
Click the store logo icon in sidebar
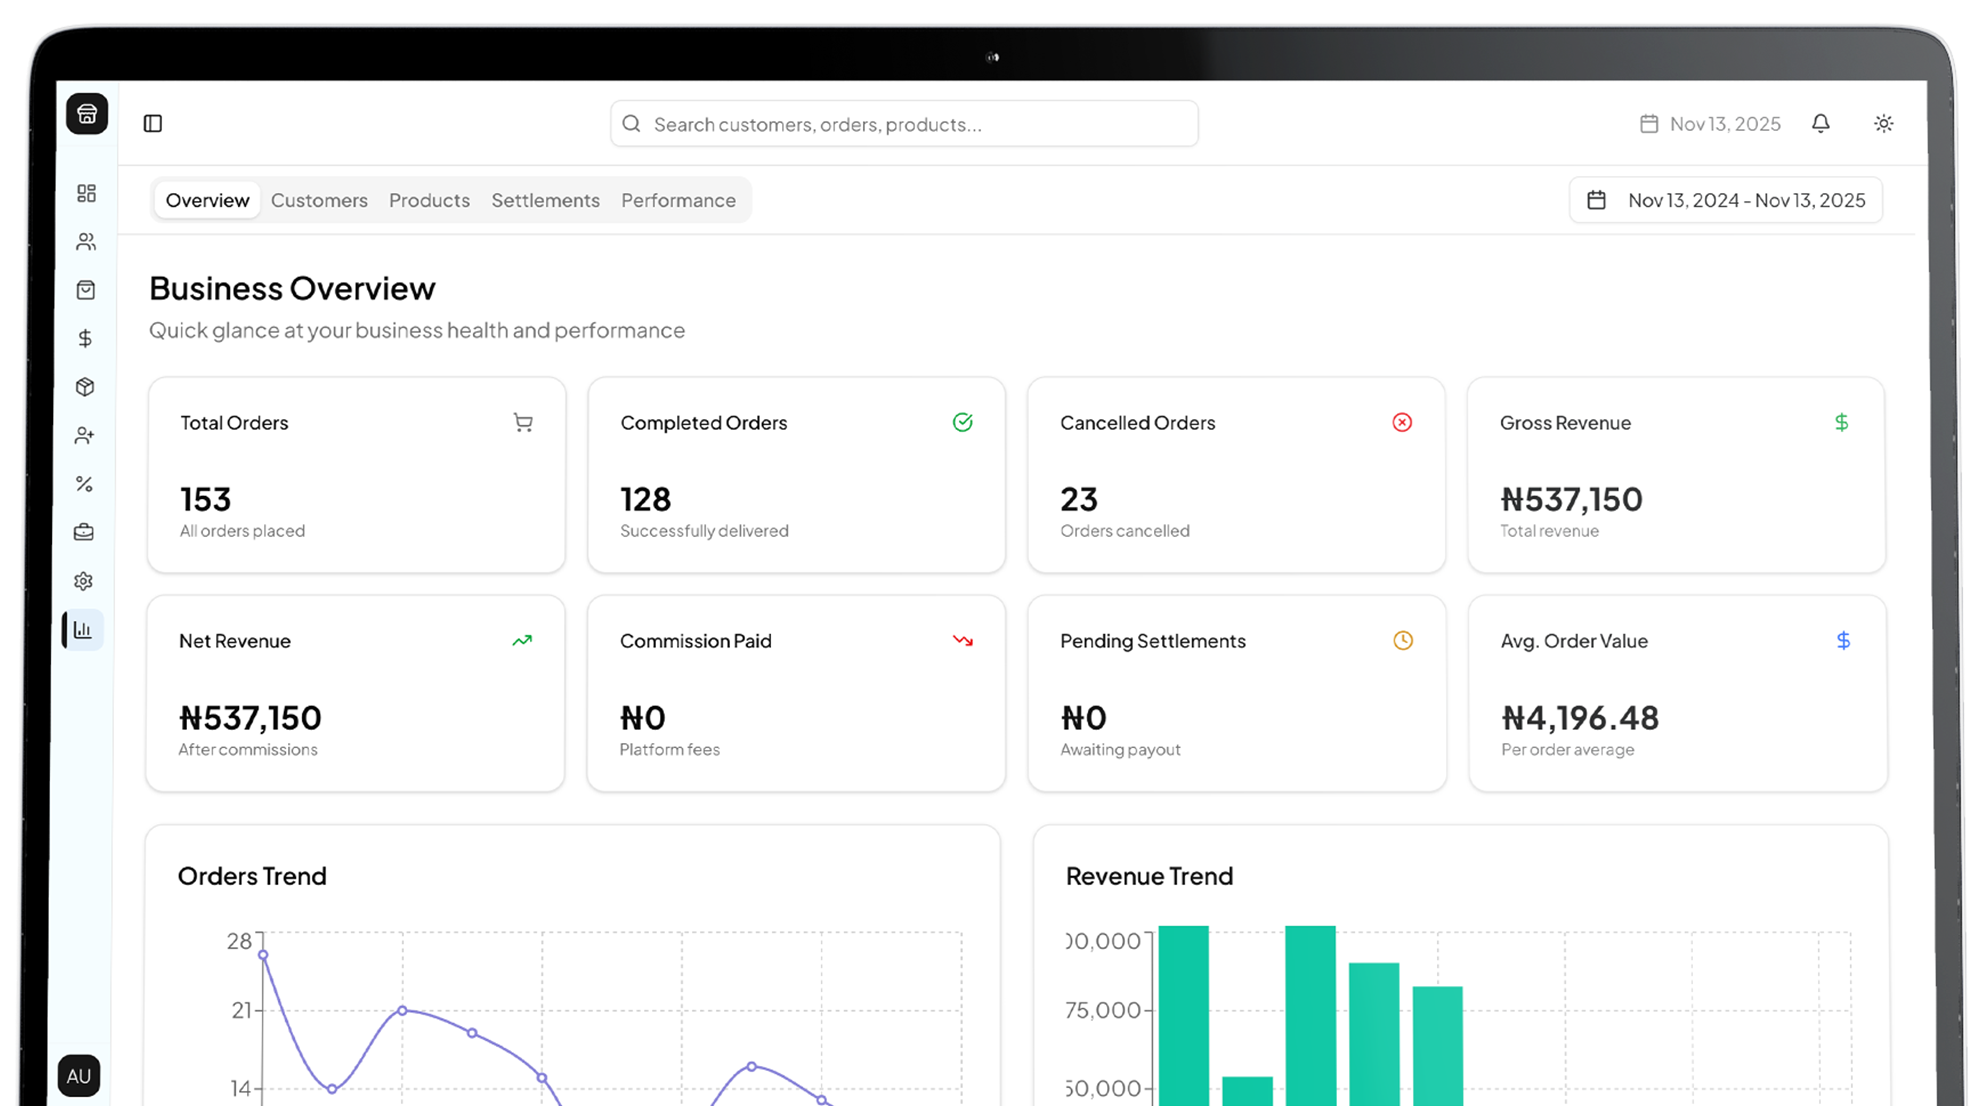click(x=87, y=114)
